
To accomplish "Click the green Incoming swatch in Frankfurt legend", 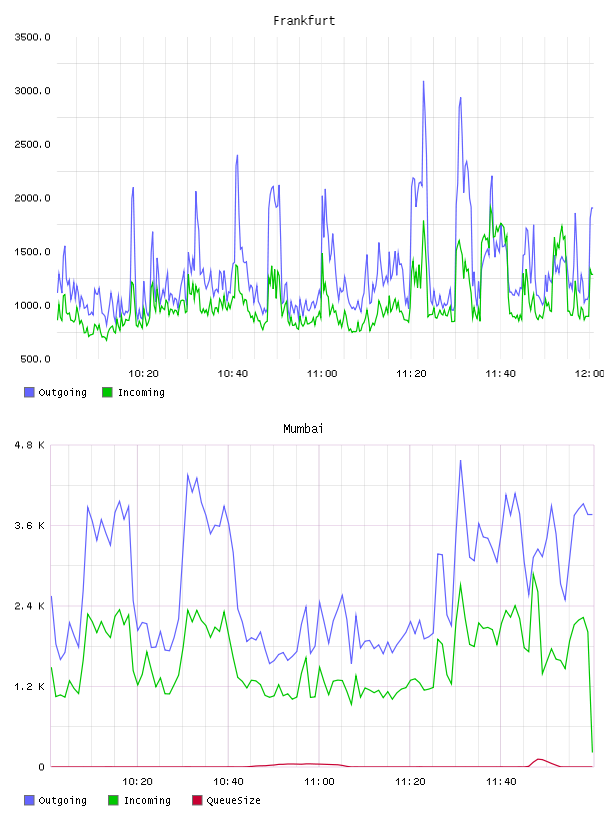I will click(107, 392).
